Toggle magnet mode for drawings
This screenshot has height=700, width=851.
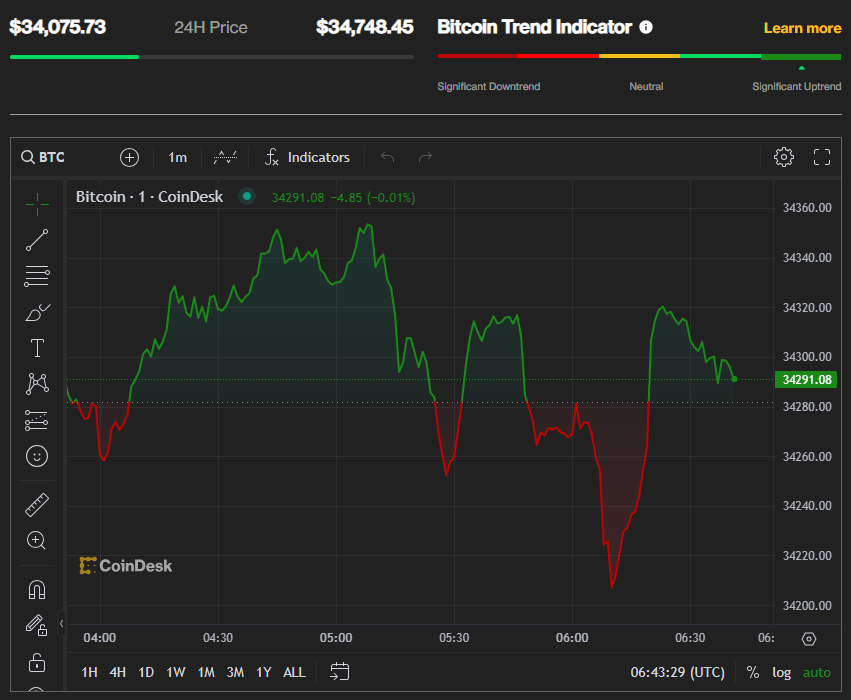coord(37,589)
